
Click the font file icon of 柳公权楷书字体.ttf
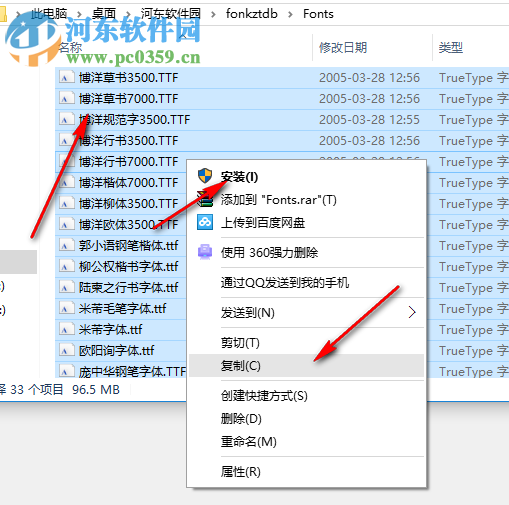(x=67, y=266)
